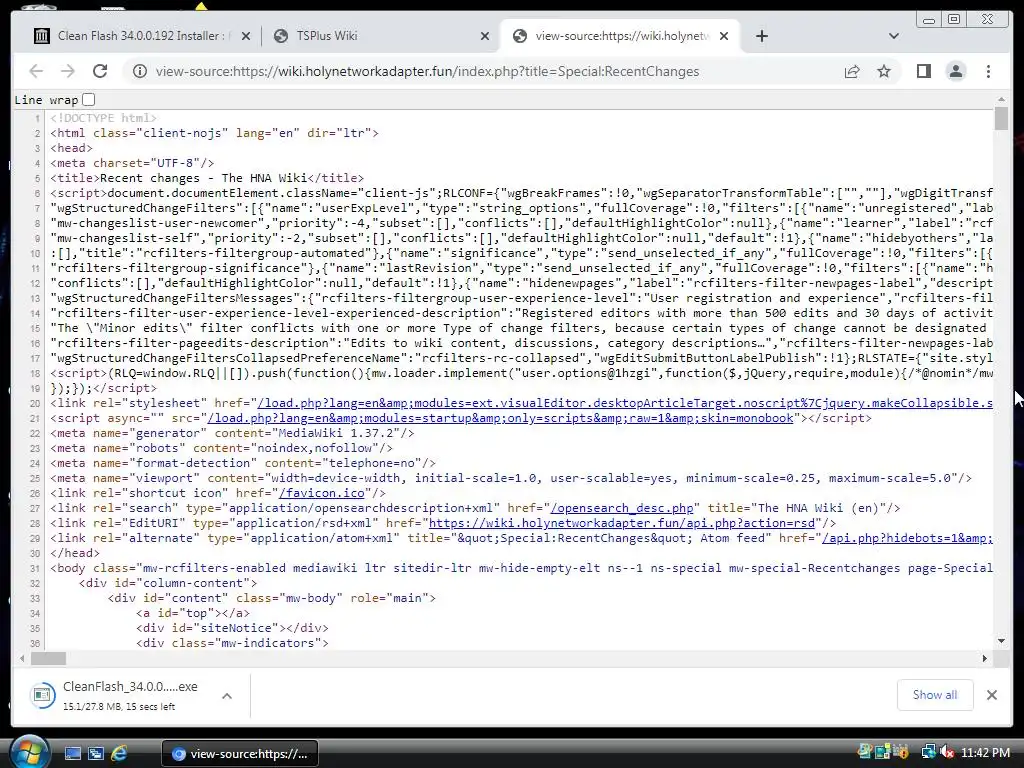Image resolution: width=1024 pixels, height=768 pixels.
Task: Switch to the TSPlus Wiki tab
Action: pyautogui.click(x=381, y=36)
